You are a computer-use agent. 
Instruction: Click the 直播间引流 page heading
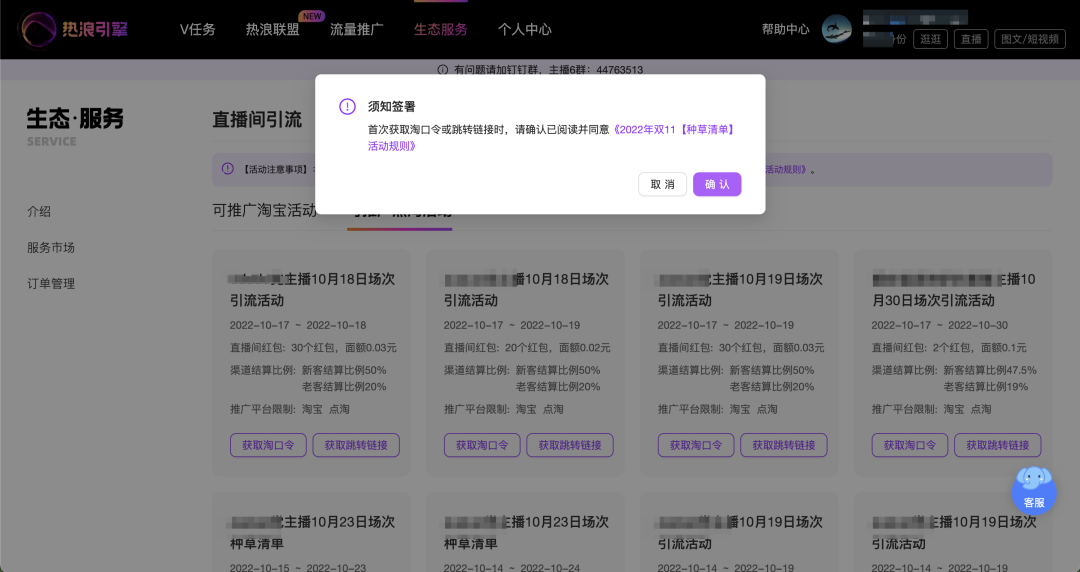click(257, 120)
